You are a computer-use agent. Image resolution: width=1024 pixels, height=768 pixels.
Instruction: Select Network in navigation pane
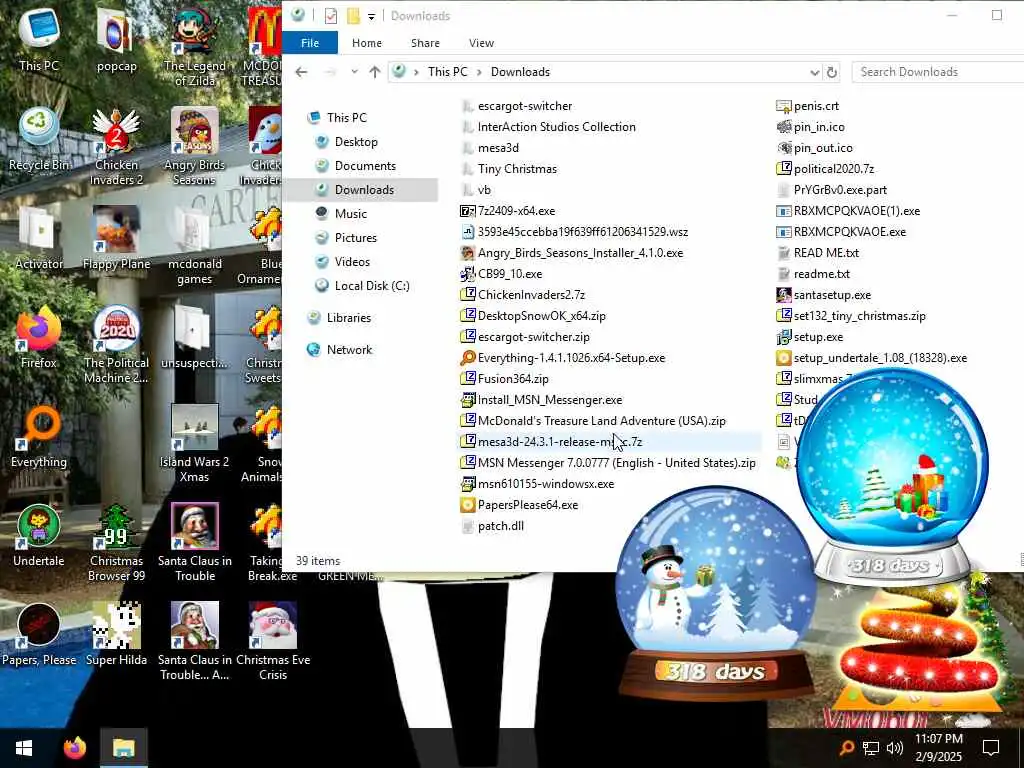click(x=349, y=350)
